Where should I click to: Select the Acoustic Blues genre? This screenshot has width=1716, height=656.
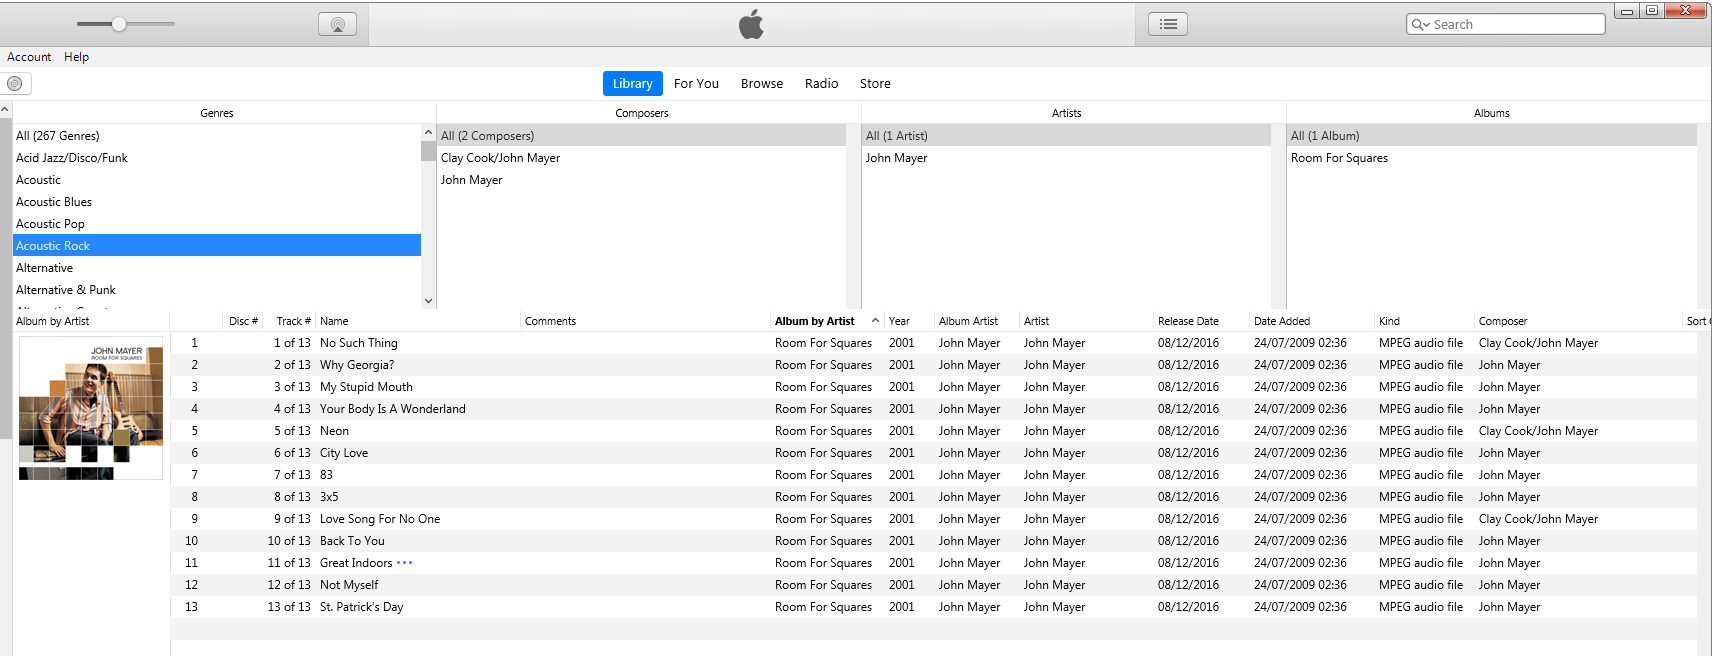coord(217,202)
